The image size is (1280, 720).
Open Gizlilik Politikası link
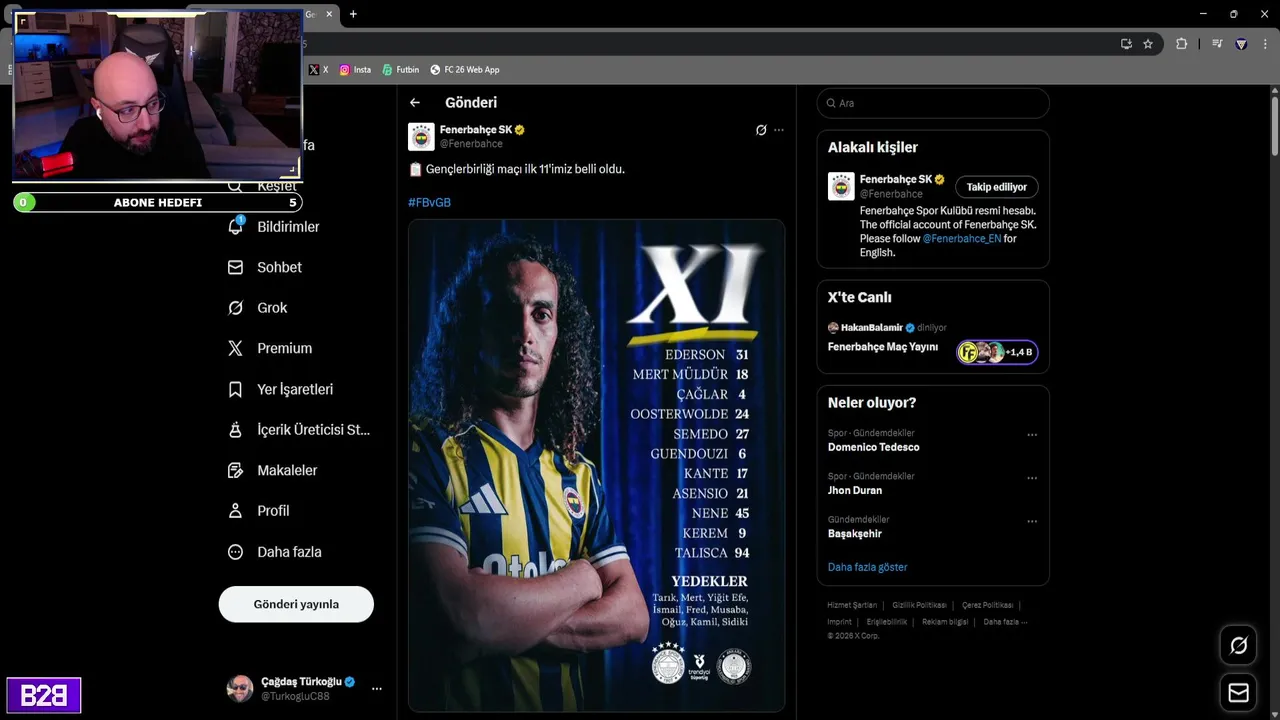pos(919,605)
